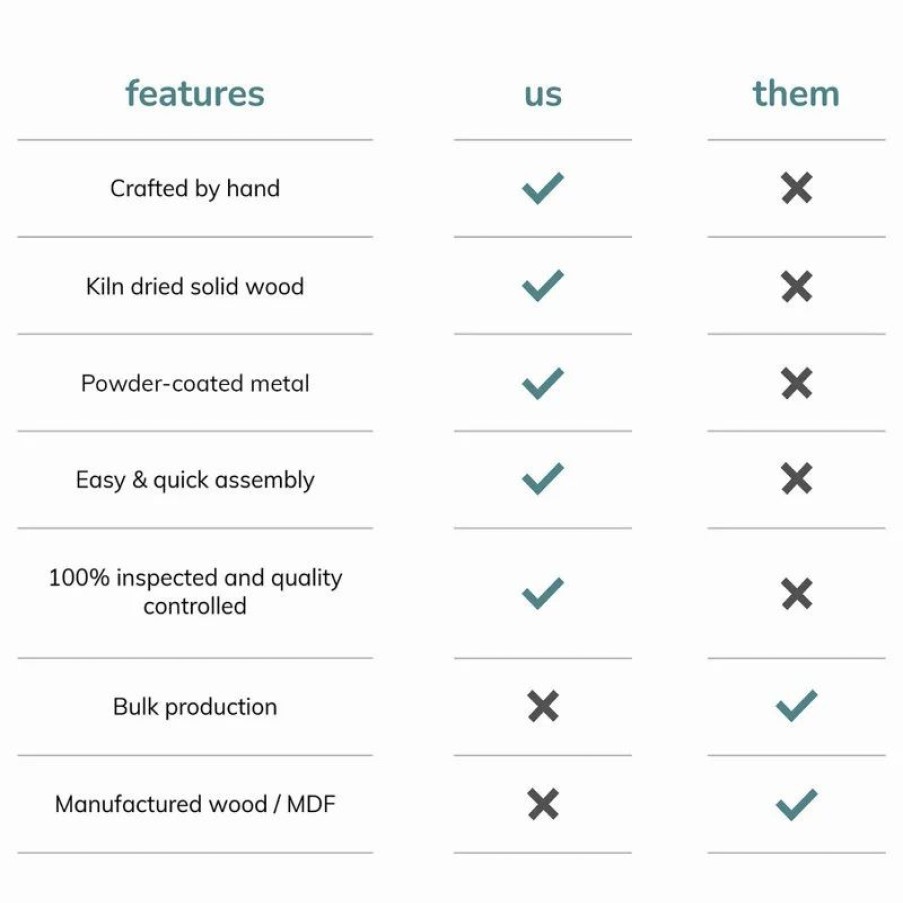Click the 'them' cross for Crafted by hand
Image resolution: width=903 pixels, height=903 pixels.
(x=796, y=188)
